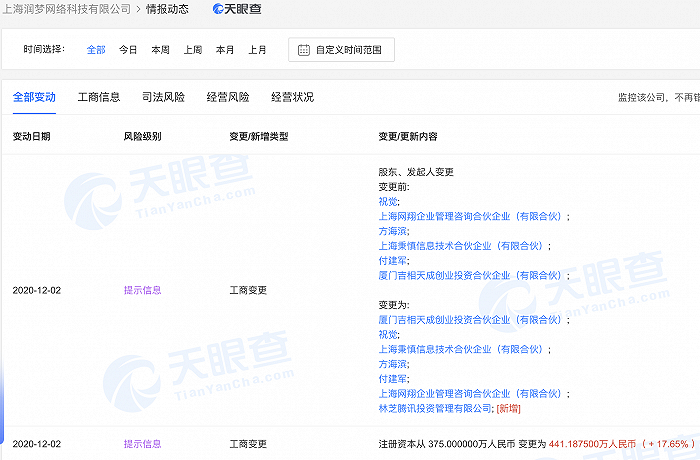
Task: Click the 天眼查 logo in header
Action: 237,9
